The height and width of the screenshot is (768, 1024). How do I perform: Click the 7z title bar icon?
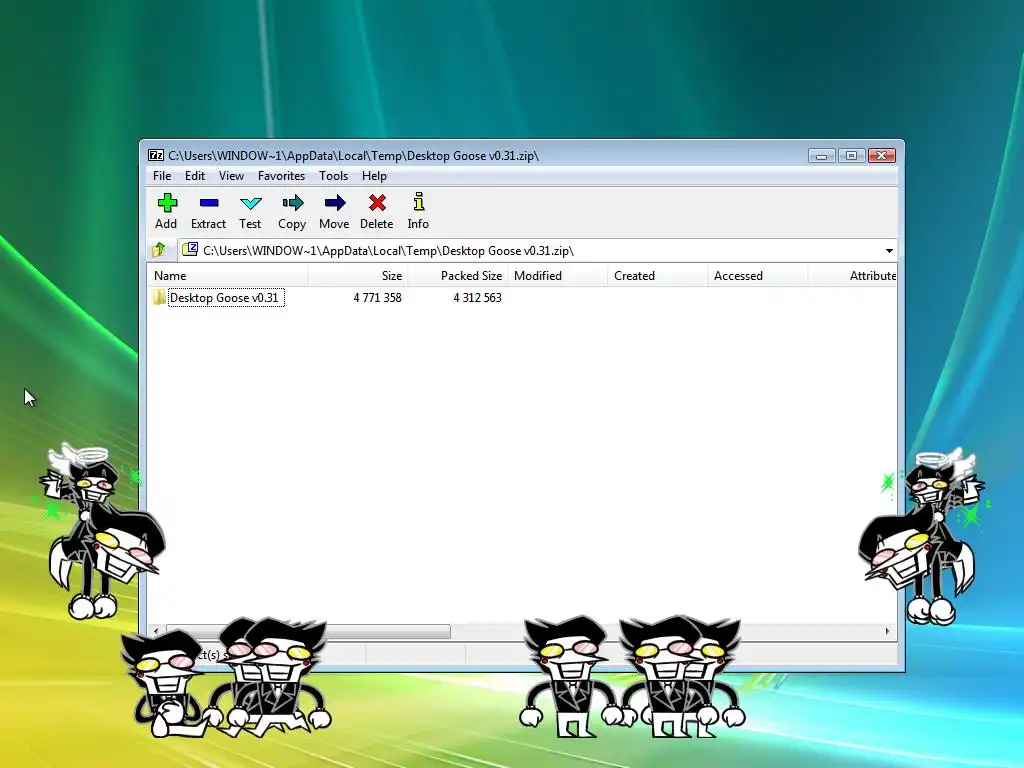(x=155, y=155)
